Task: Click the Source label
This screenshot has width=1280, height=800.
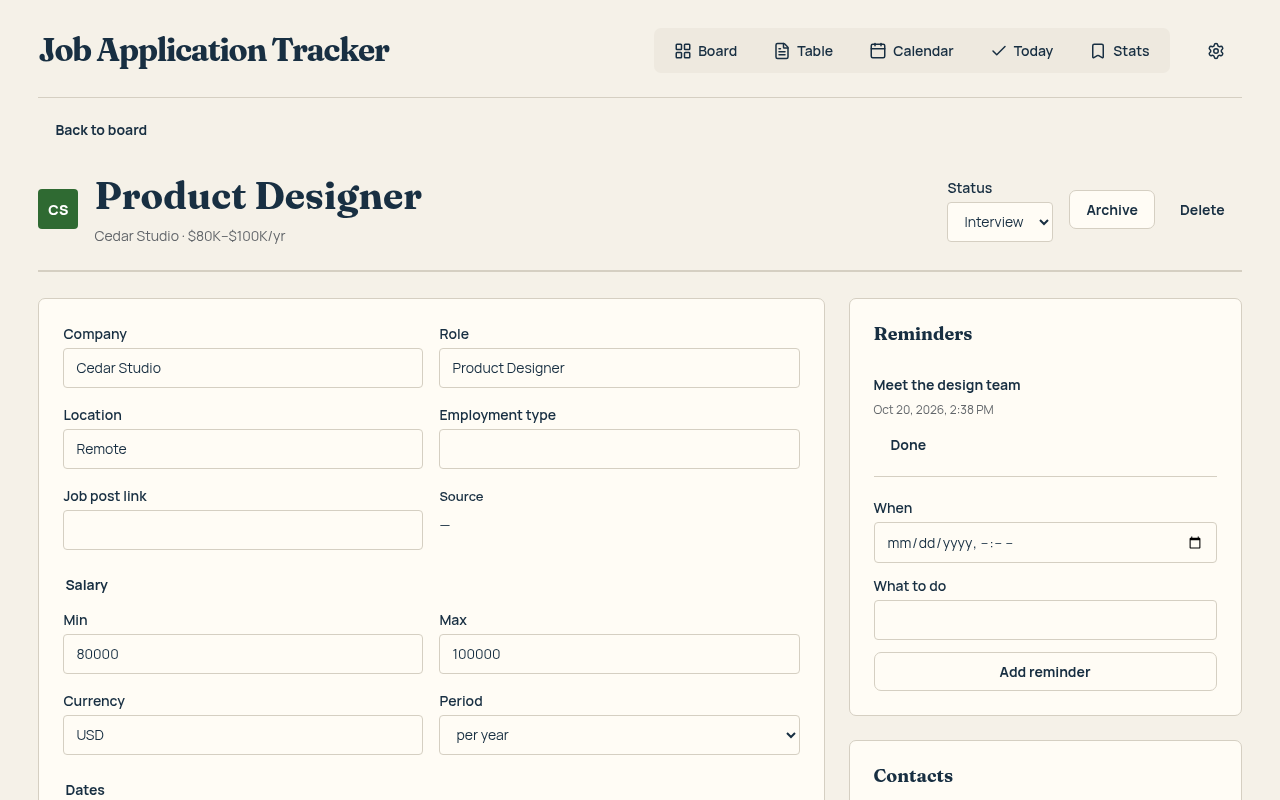Action: 461,497
